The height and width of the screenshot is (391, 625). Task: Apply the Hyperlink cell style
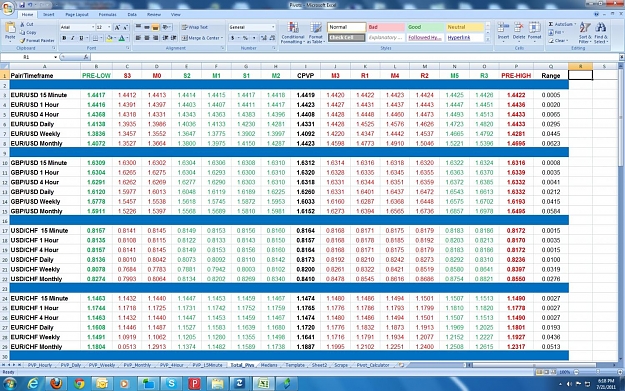point(465,37)
